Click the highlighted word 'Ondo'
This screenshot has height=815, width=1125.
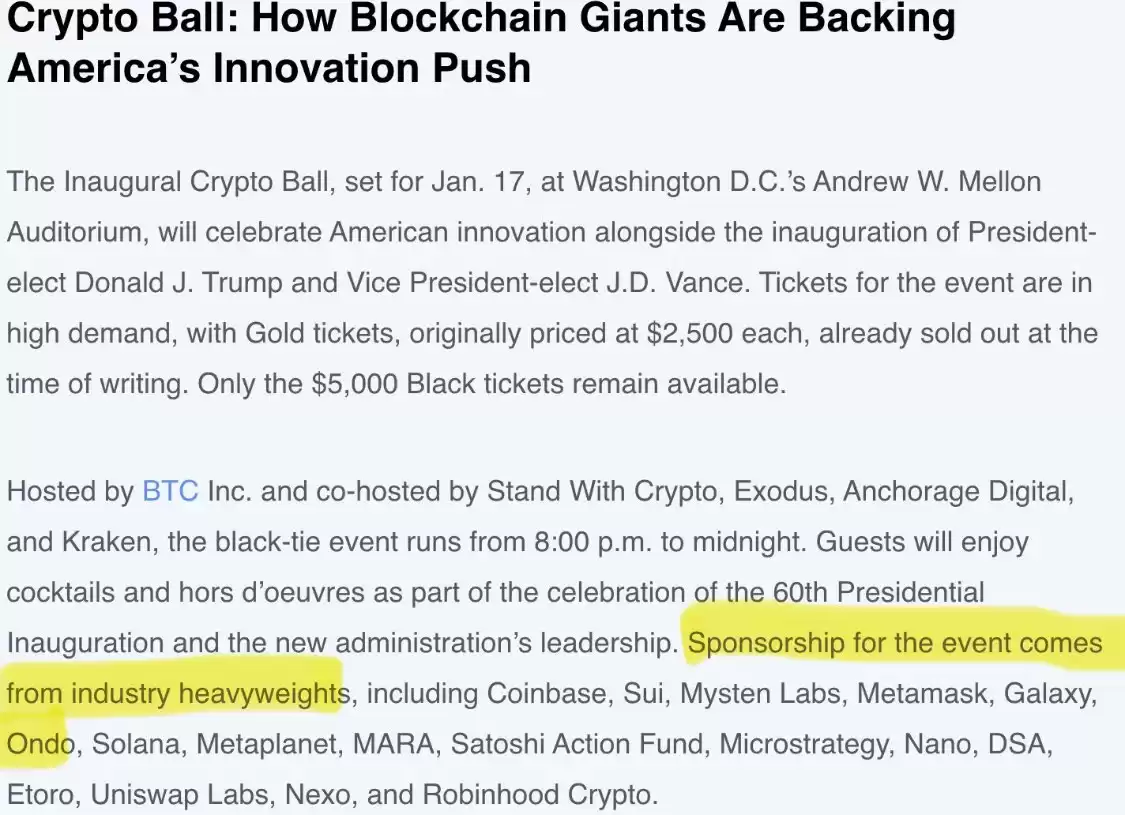point(39,744)
